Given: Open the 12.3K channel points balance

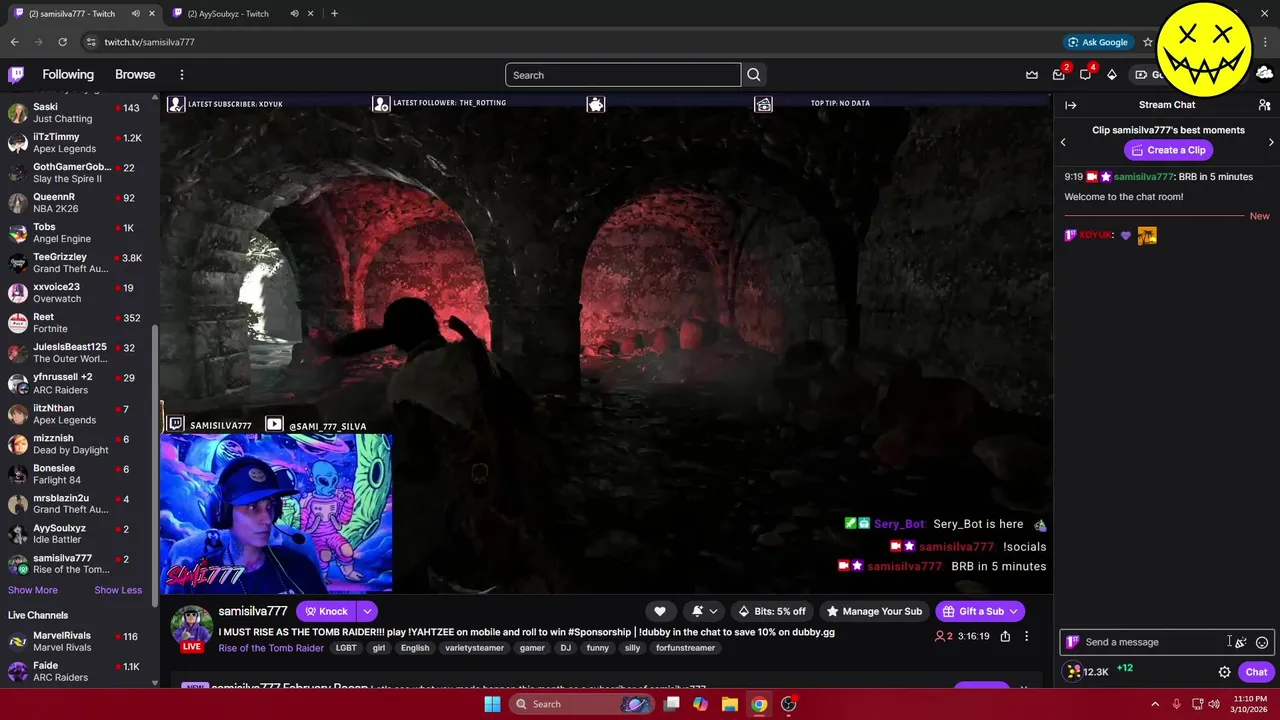Looking at the screenshot, I should (1088, 672).
